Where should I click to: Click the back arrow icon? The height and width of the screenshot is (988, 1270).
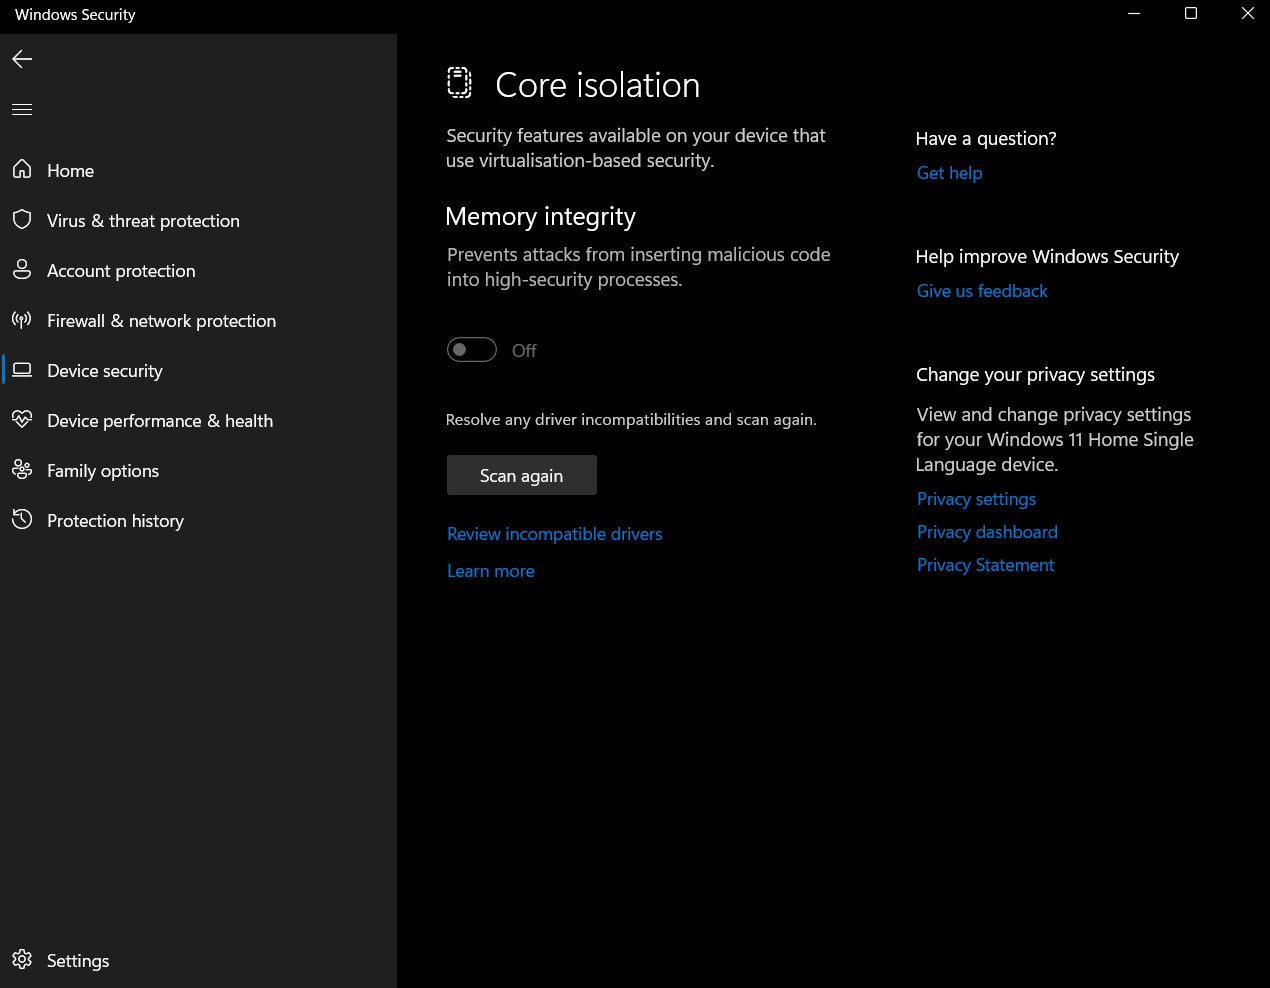22,59
